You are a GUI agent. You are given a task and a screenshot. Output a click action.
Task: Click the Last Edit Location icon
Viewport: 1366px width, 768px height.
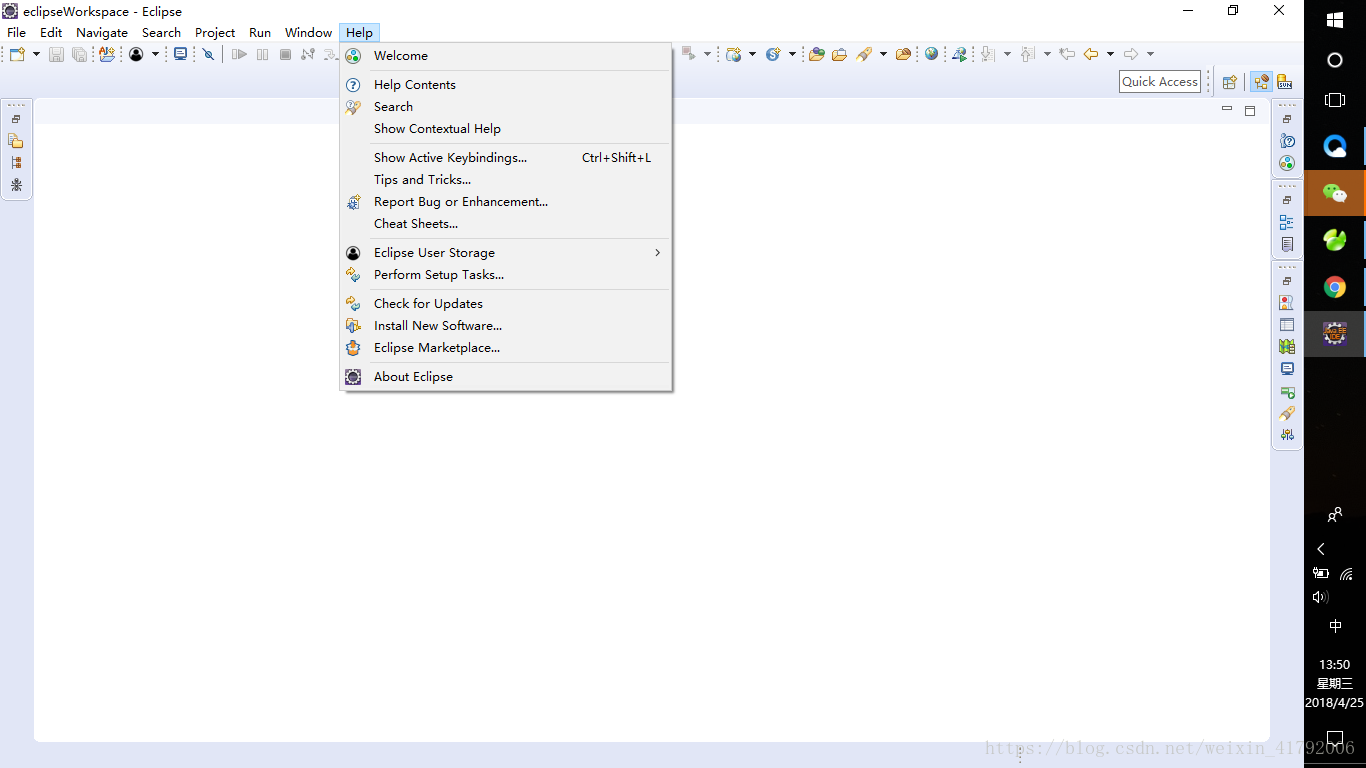point(1067,54)
